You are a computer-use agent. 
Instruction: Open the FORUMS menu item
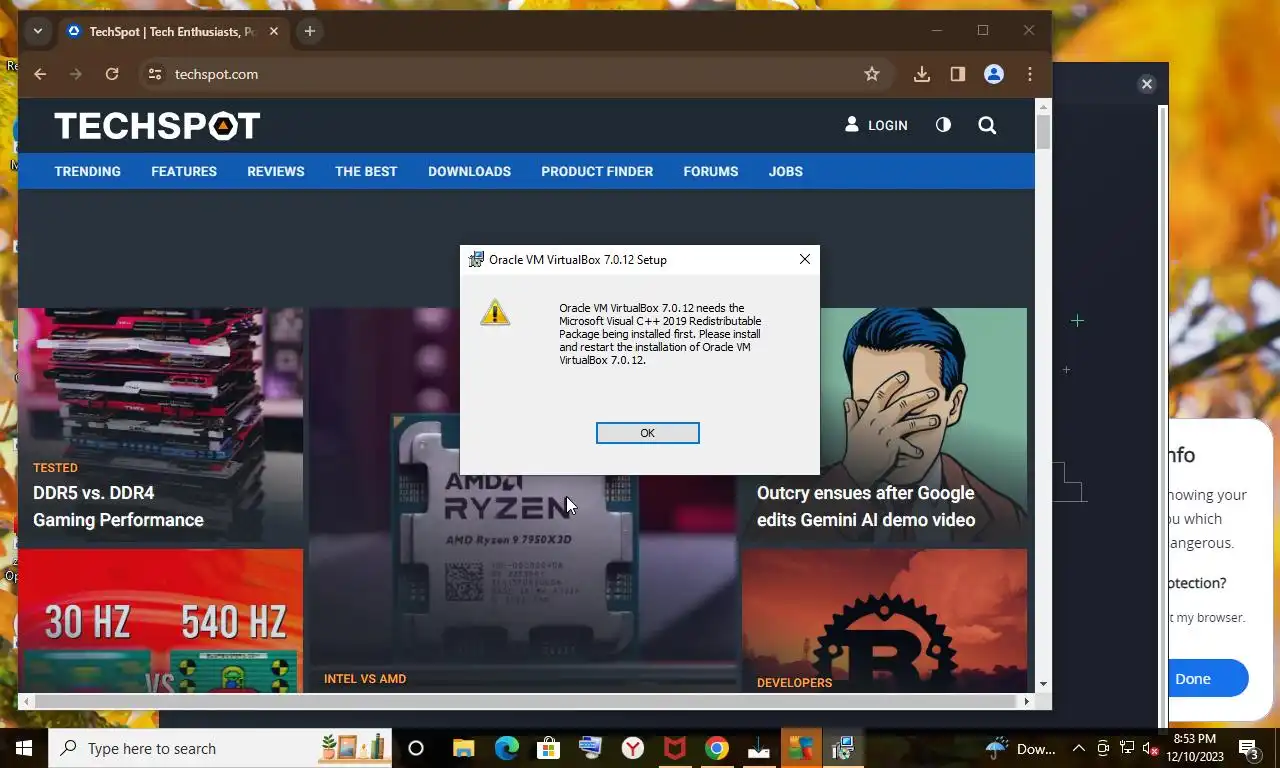pyautogui.click(x=711, y=171)
